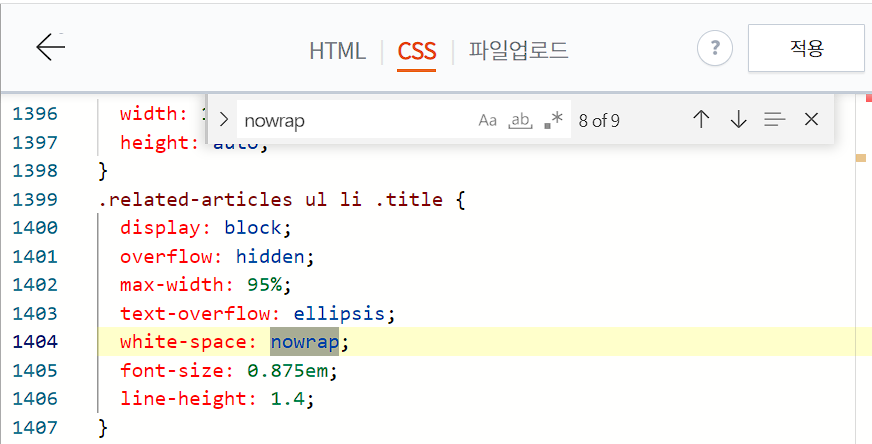872x444 pixels.
Task: Click the 8 of 9 match count
Action: (599, 121)
